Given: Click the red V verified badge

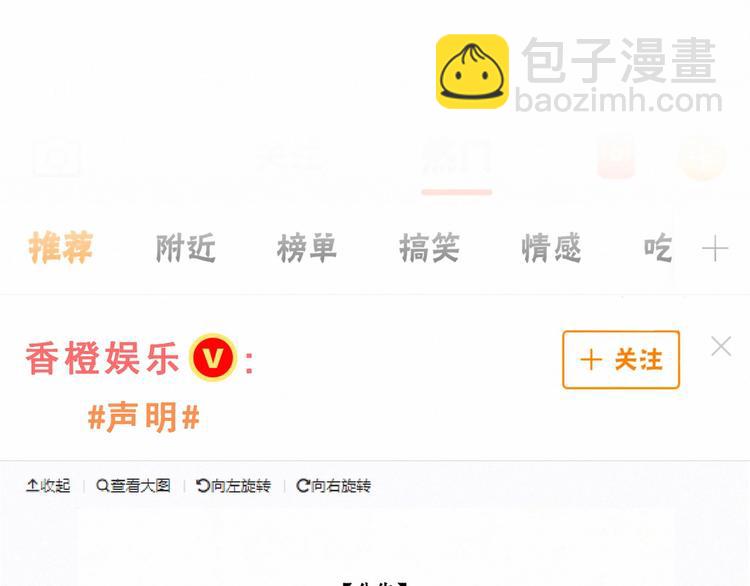Looking at the screenshot, I should (213, 357).
